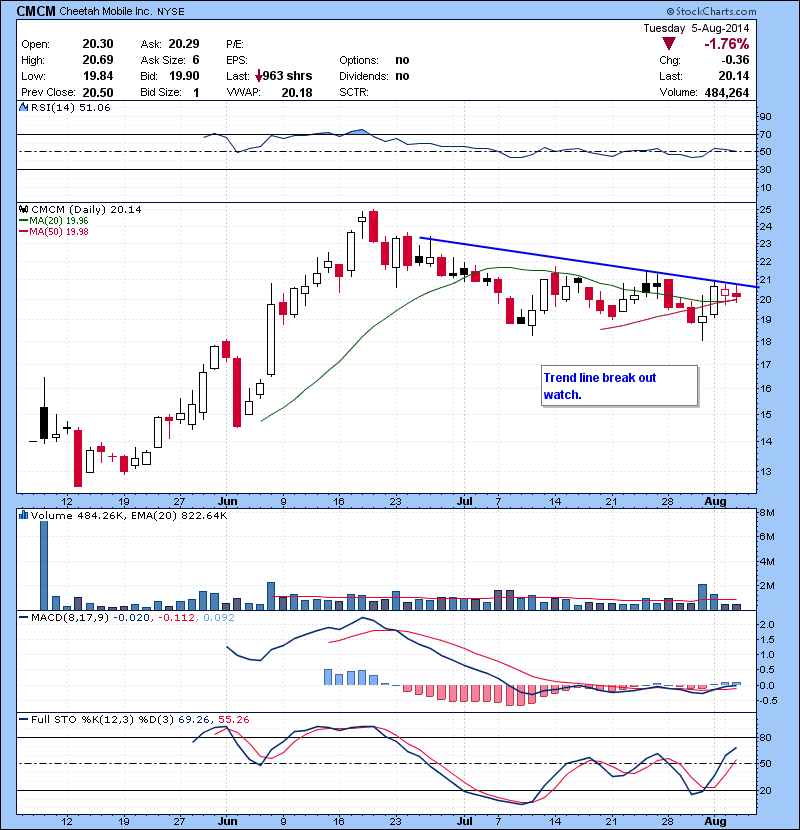
Task: Click the blue MACD legend line marker
Action: (23, 618)
